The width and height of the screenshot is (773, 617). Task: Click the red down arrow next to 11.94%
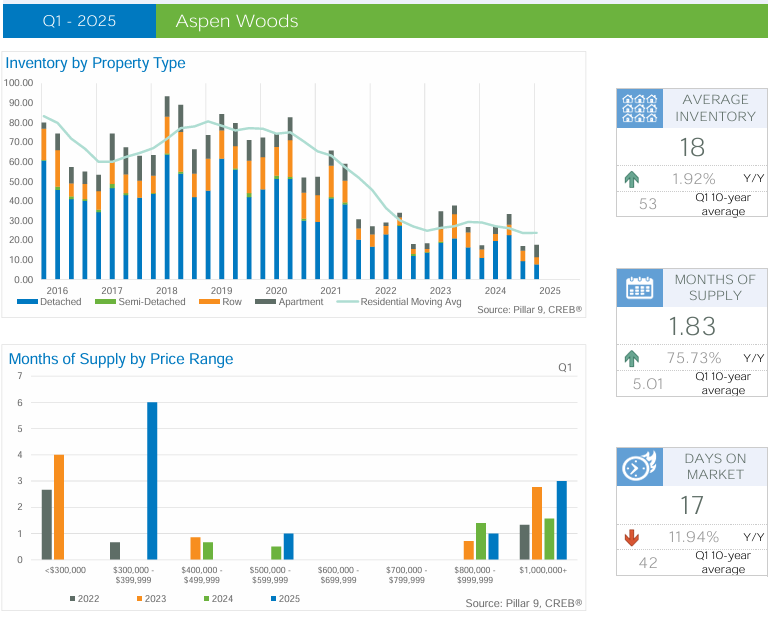pos(631,538)
